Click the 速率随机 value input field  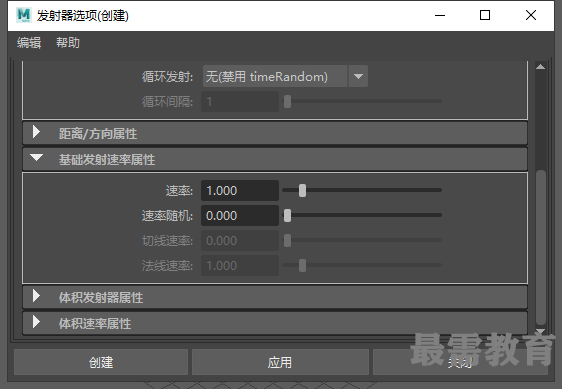coord(240,215)
